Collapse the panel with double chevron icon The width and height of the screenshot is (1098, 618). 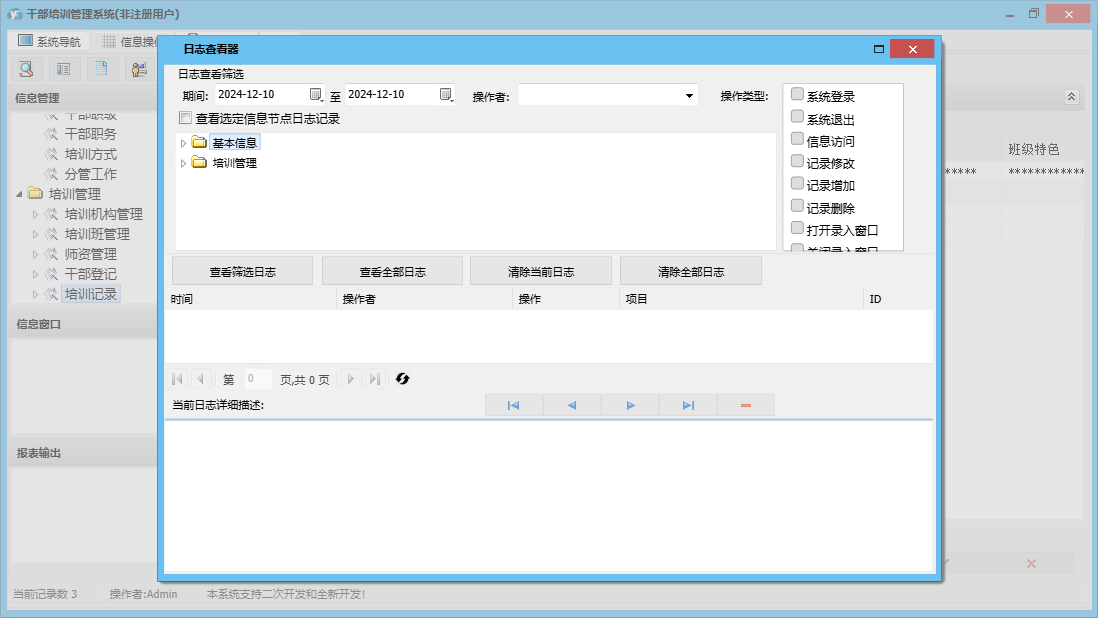1071,97
